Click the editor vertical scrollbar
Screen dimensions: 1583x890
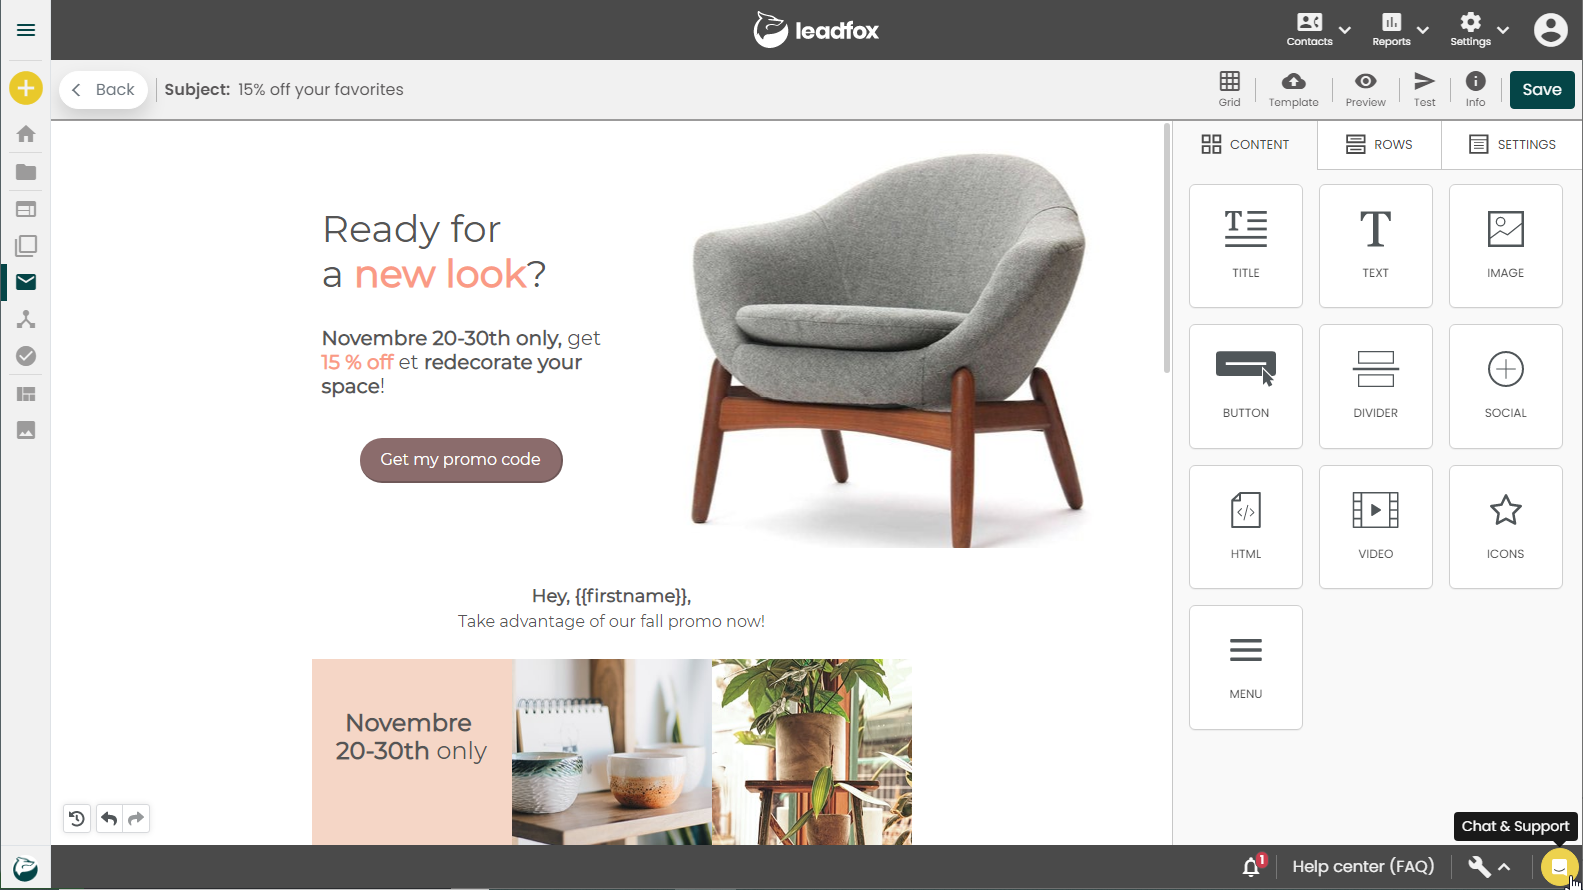click(1167, 248)
